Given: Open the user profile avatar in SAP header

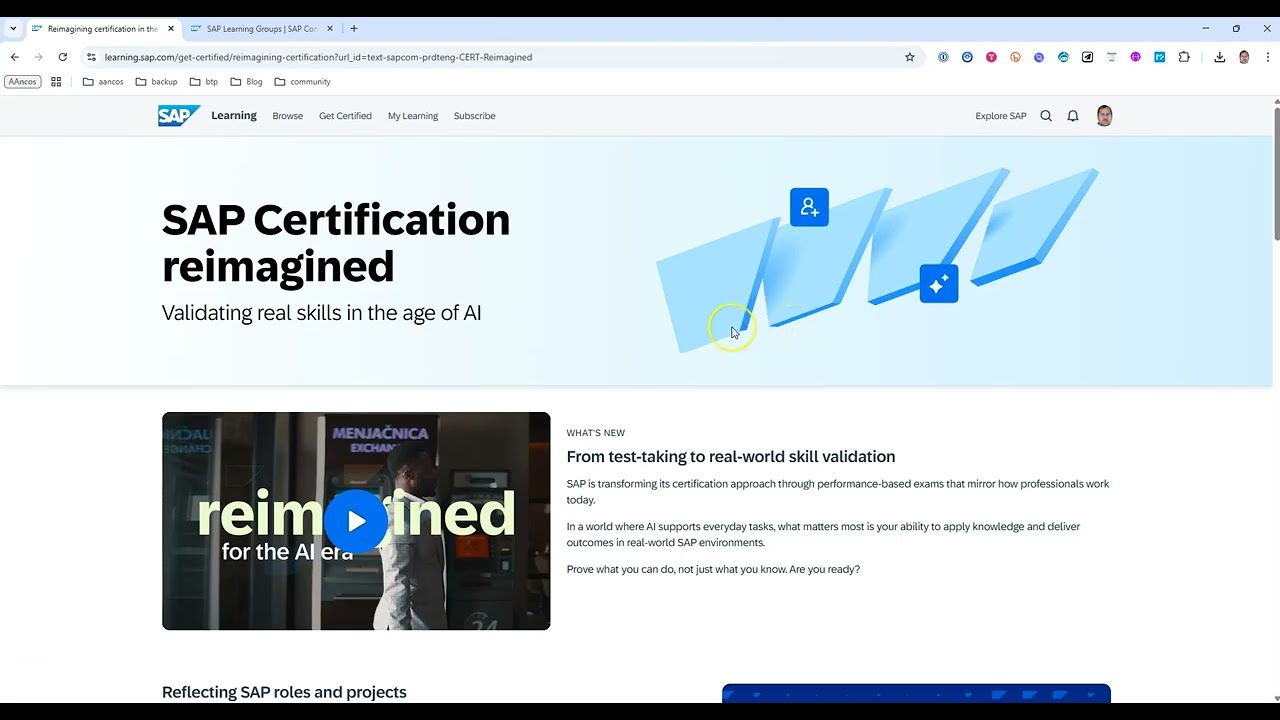Looking at the screenshot, I should pos(1104,116).
